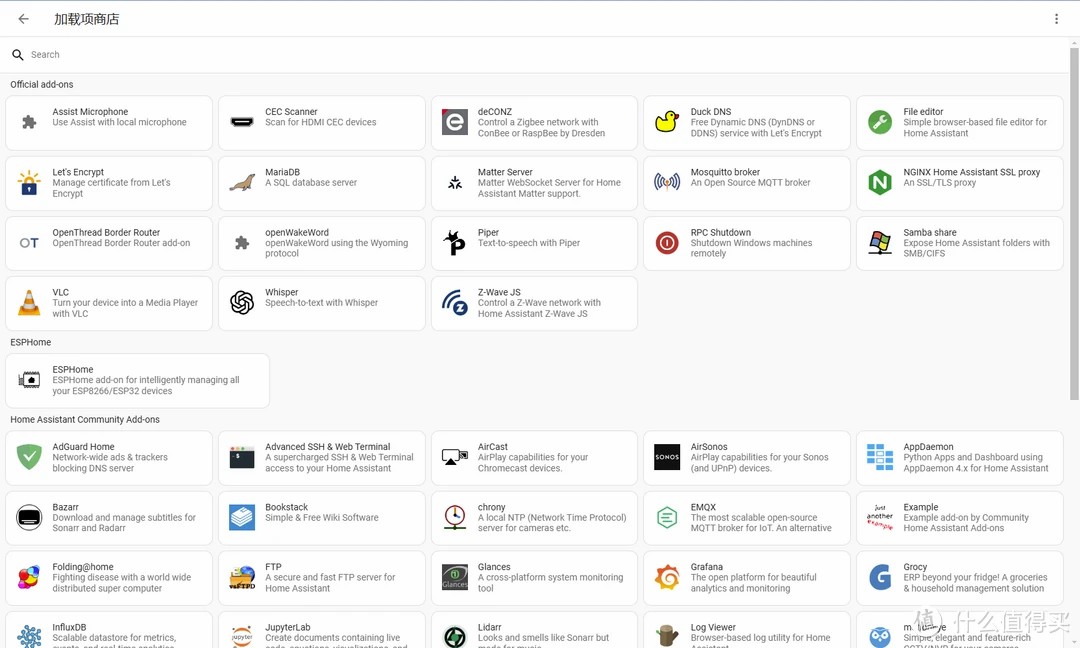The image size is (1080, 648).
Task: Select the Z-Wave JS add-on
Action: coord(534,303)
